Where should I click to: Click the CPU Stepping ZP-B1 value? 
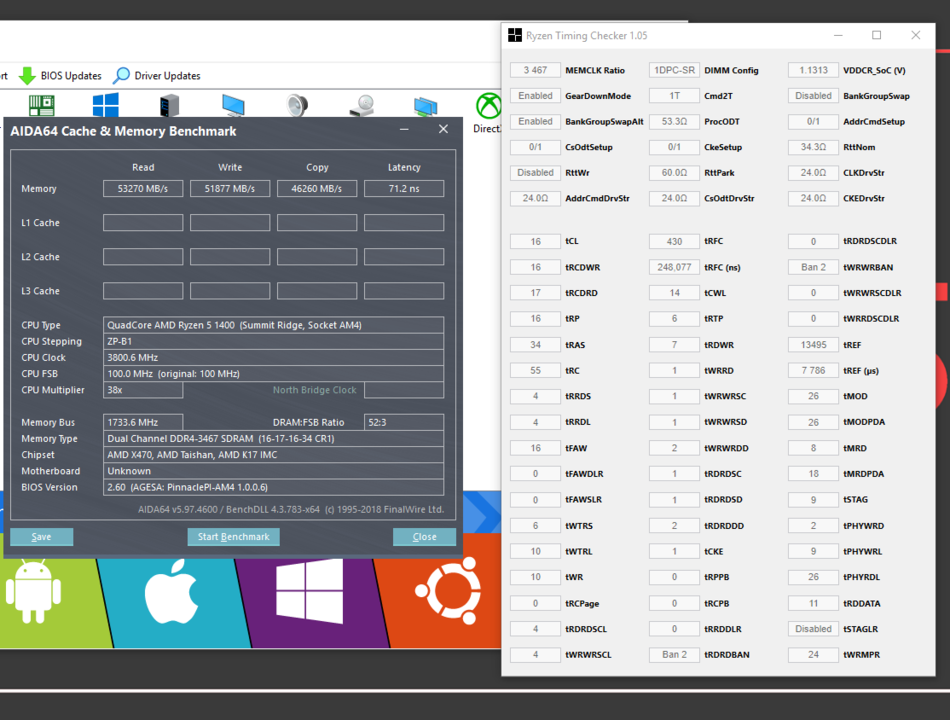[x=273, y=341]
